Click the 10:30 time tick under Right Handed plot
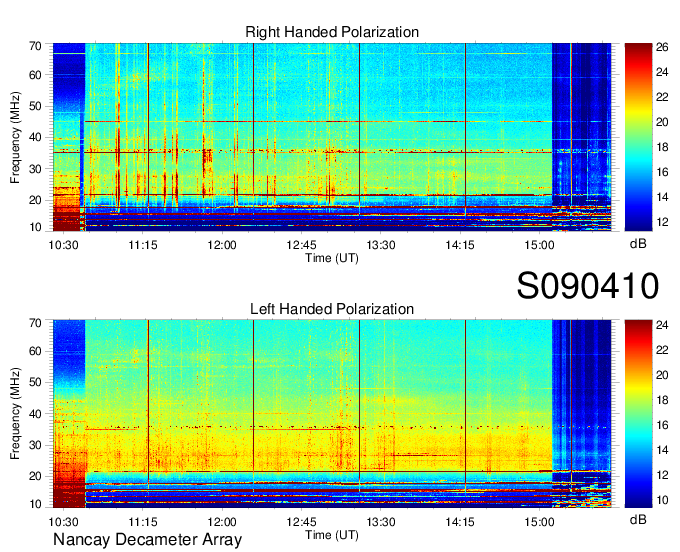 [x=63, y=245]
